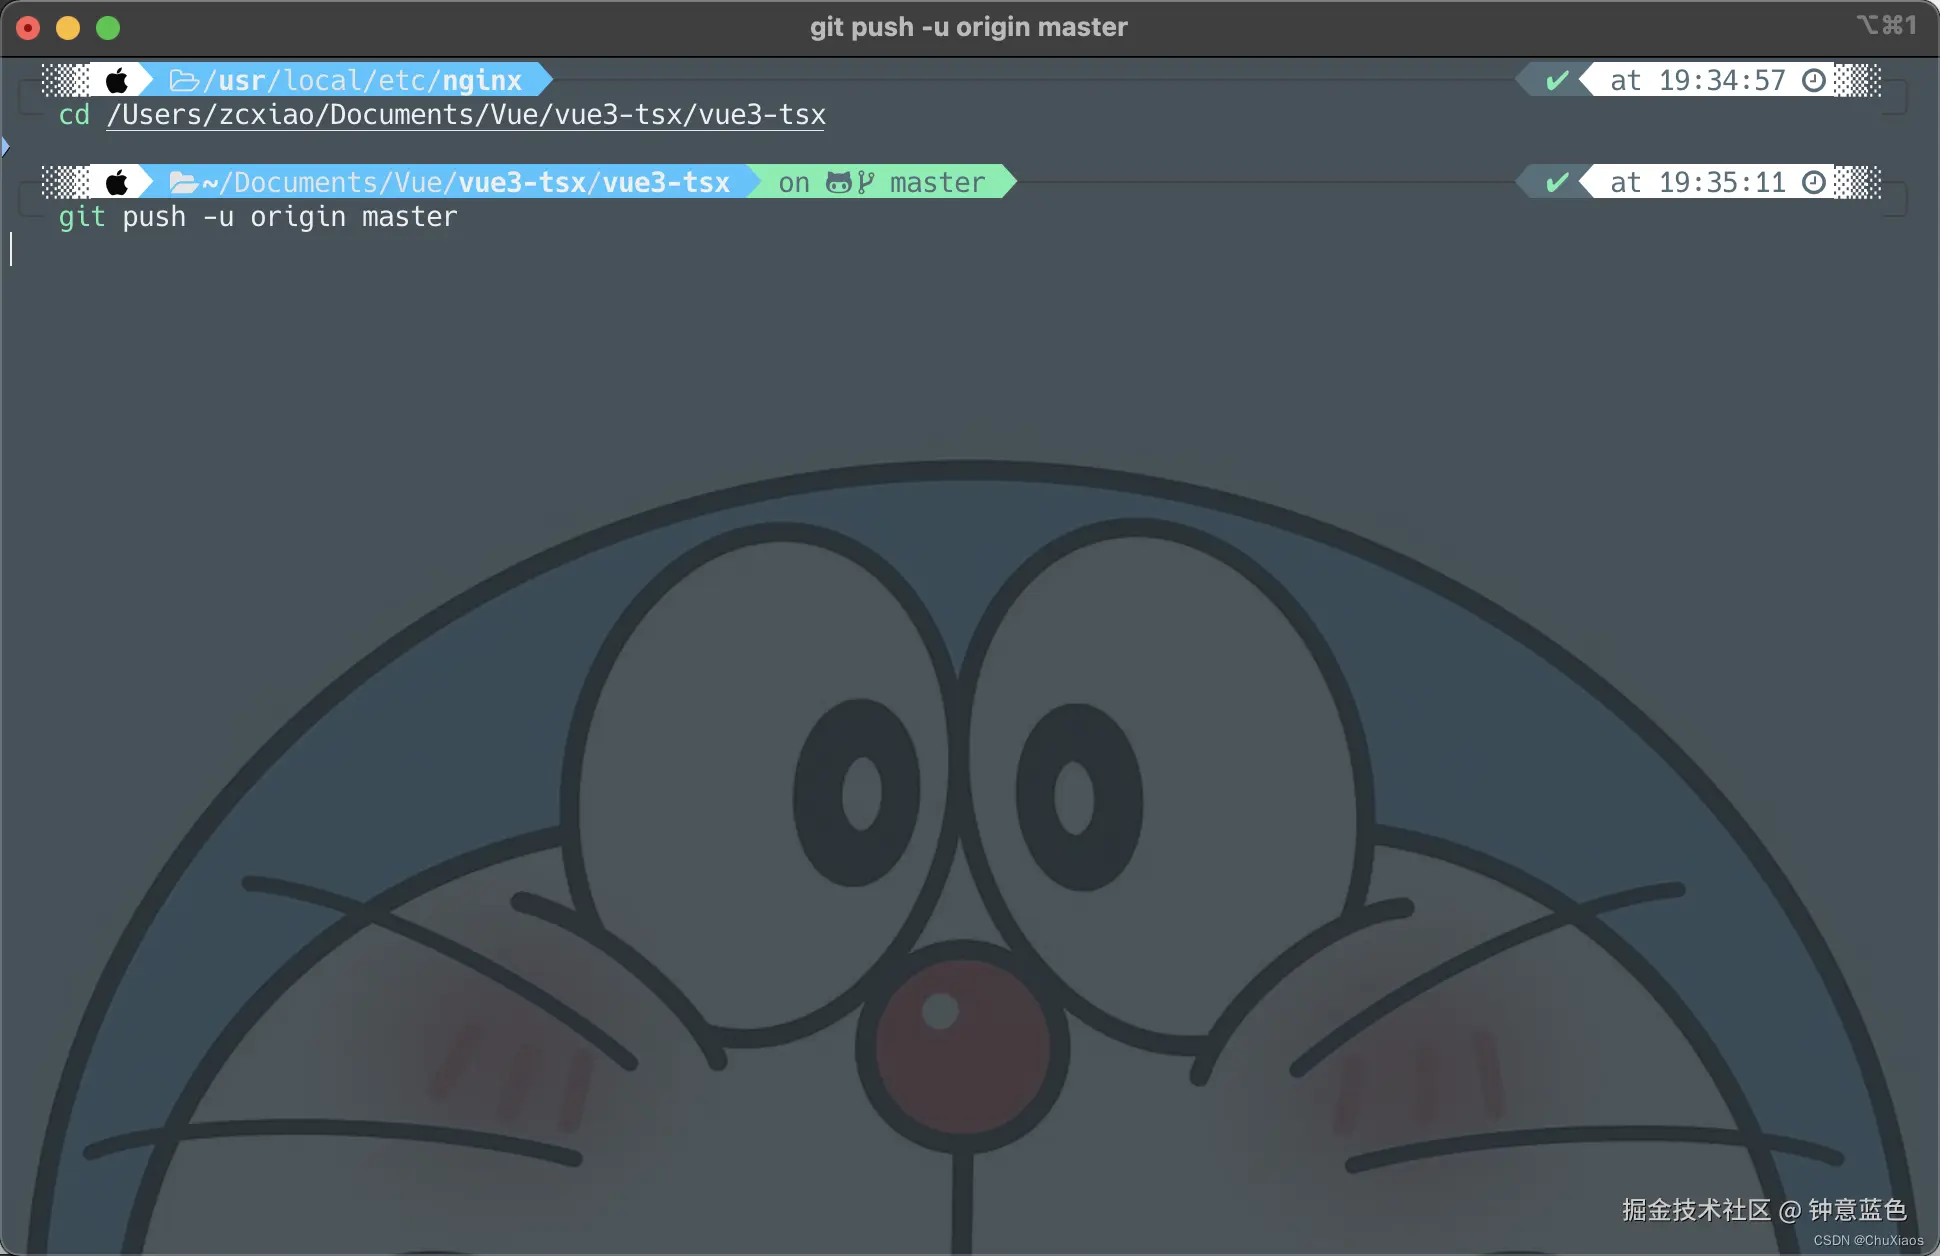Click the yellow minimize window button
The image size is (1940, 1256).
68,28
